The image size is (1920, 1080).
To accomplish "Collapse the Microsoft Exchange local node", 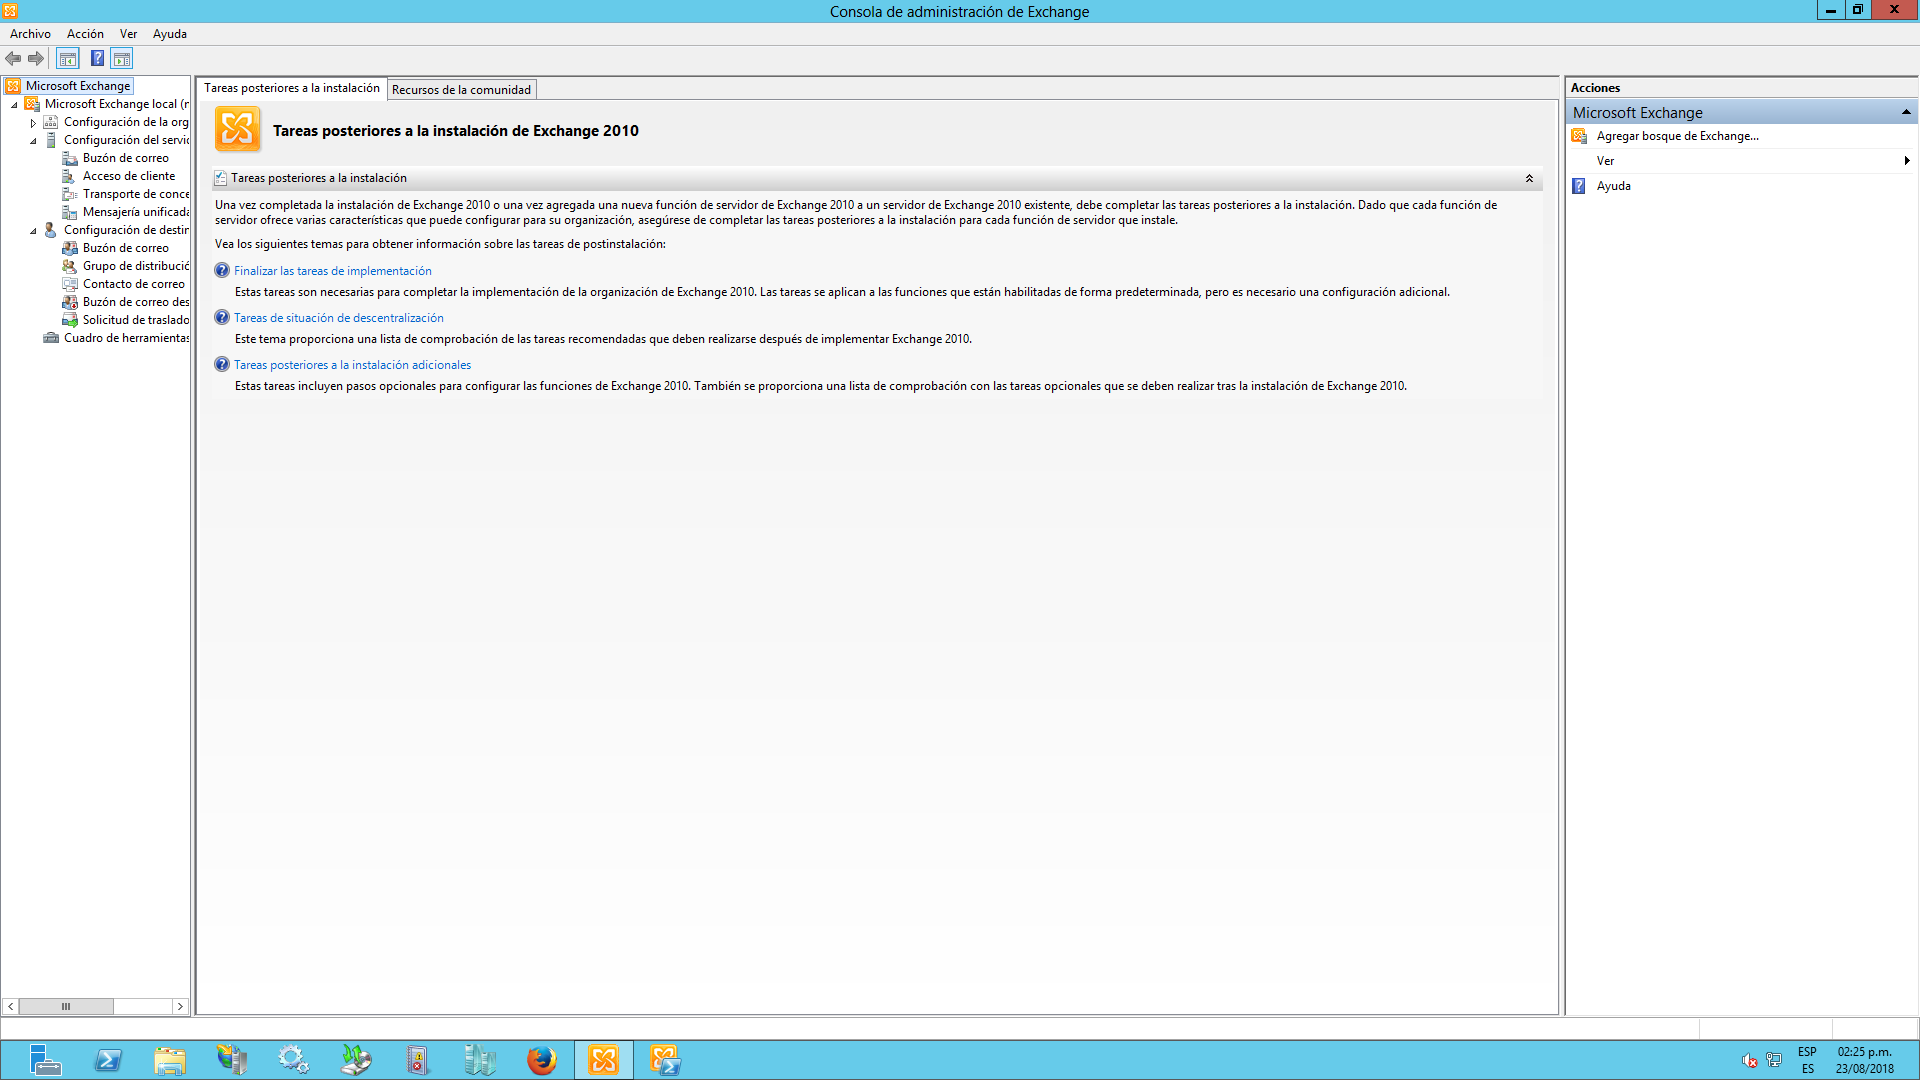I will 14,104.
